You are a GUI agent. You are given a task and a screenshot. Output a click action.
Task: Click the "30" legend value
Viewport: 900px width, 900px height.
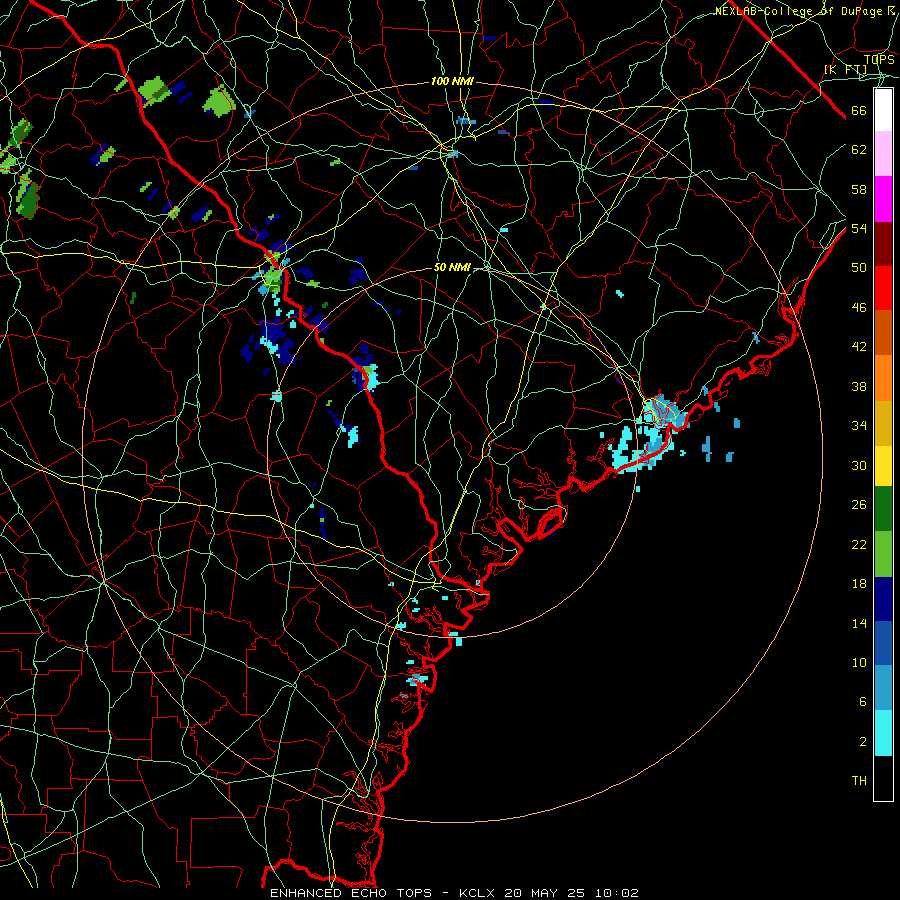pyautogui.click(x=859, y=465)
